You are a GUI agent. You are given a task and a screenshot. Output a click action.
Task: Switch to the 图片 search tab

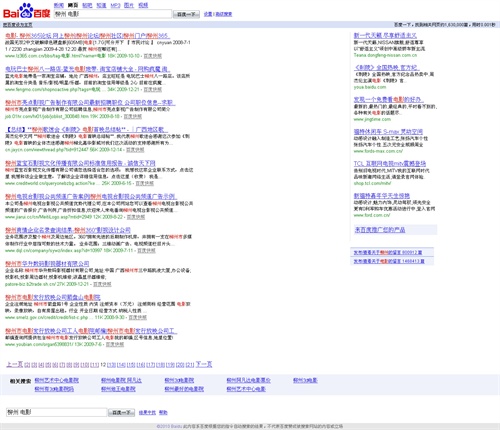129,5
